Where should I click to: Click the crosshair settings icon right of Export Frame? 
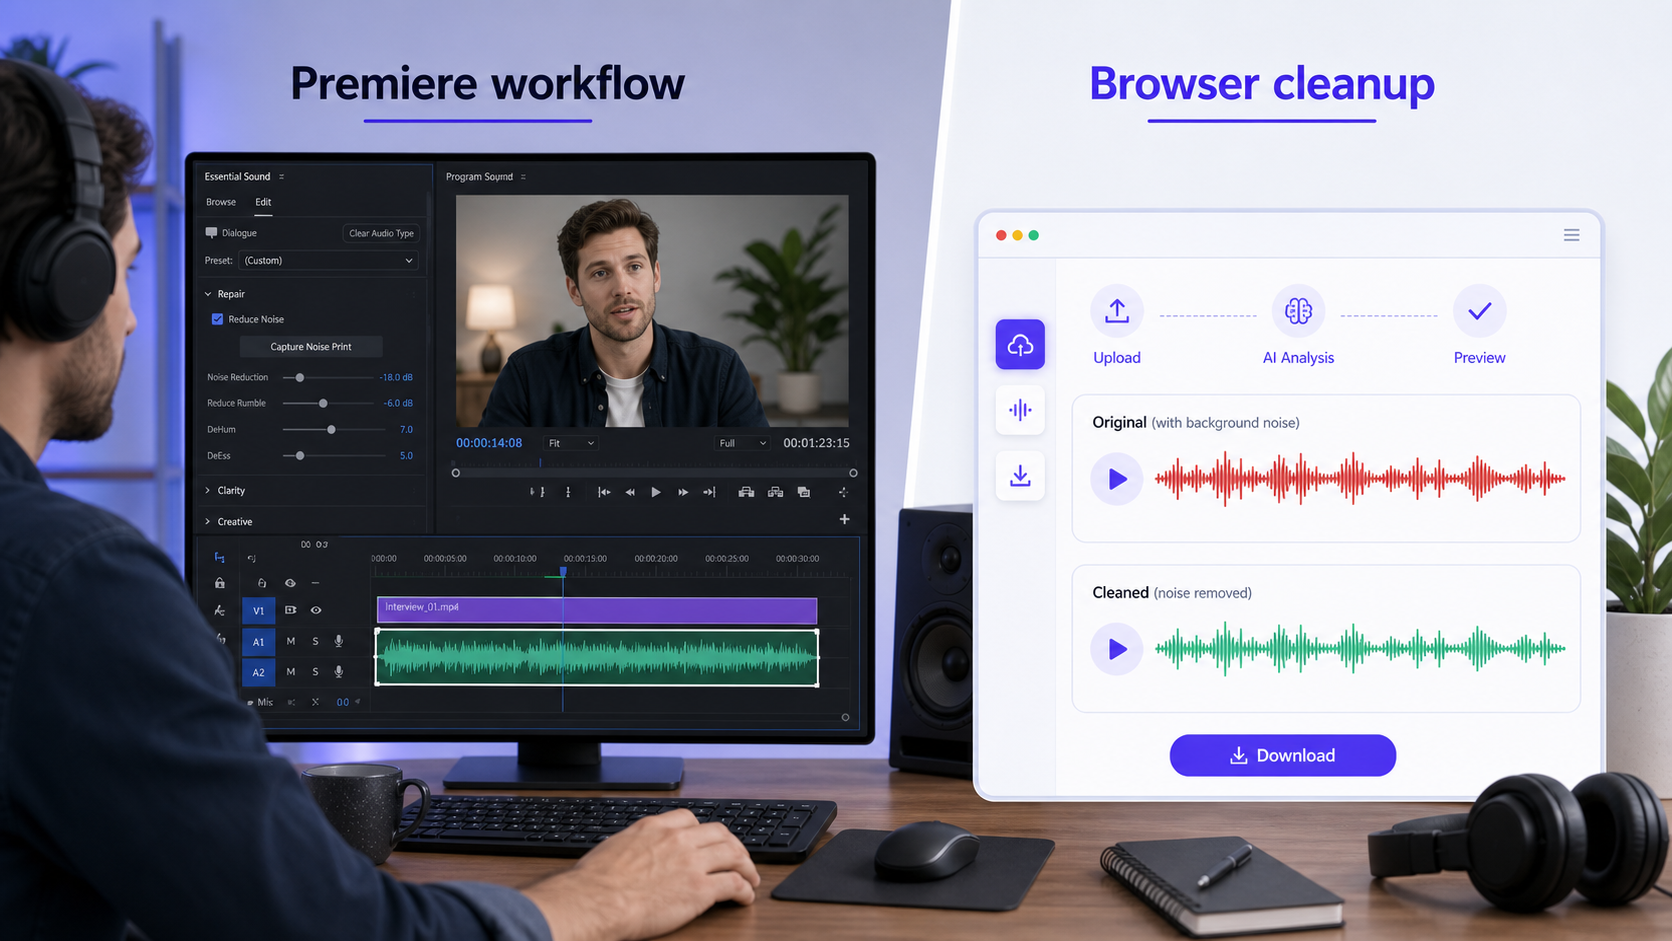[x=843, y=492]
